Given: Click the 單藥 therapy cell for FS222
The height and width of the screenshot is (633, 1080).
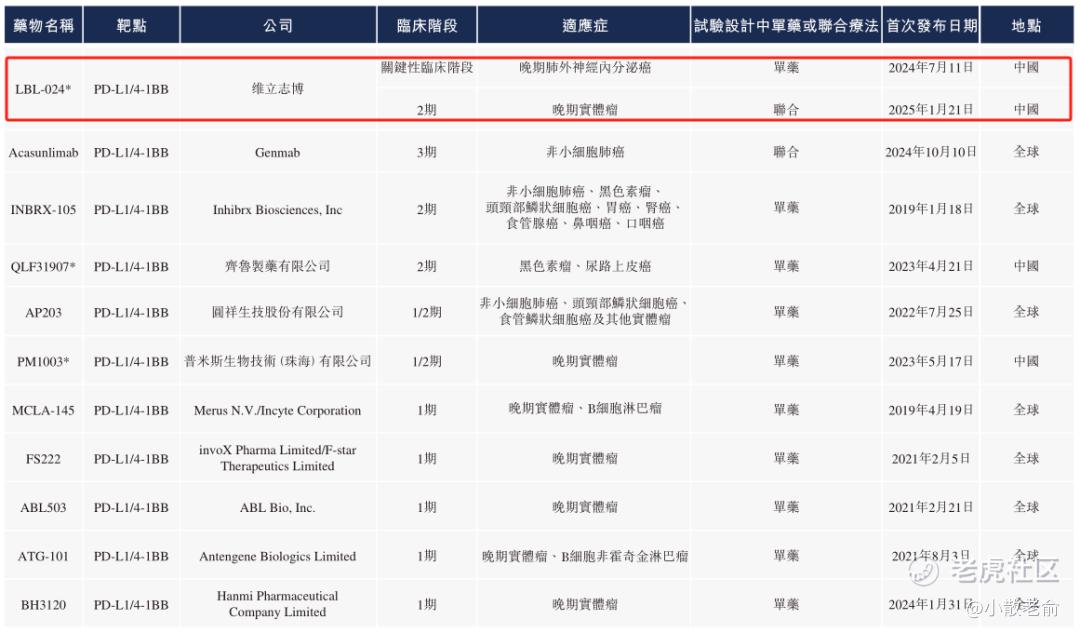Looking at the screenshot, I should [x=786, y=459].
